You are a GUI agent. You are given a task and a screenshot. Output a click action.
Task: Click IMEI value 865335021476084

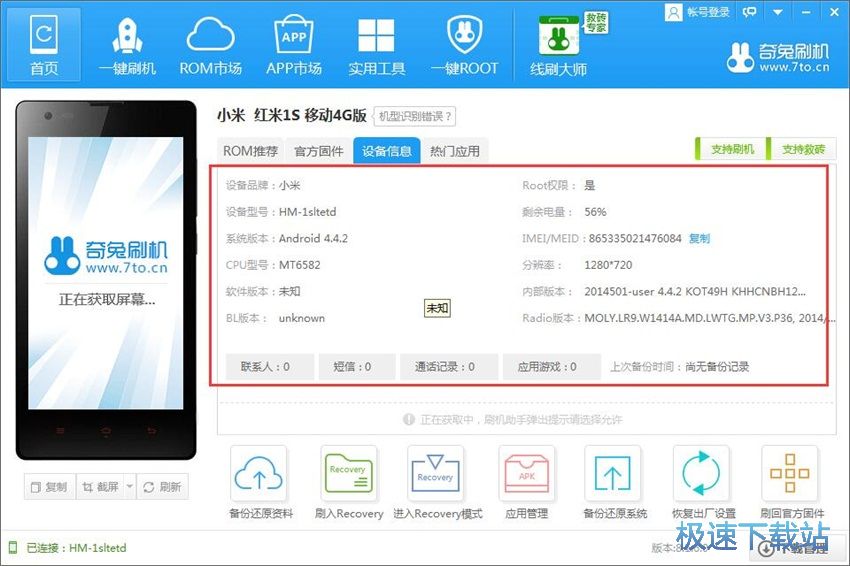(635, 238)
